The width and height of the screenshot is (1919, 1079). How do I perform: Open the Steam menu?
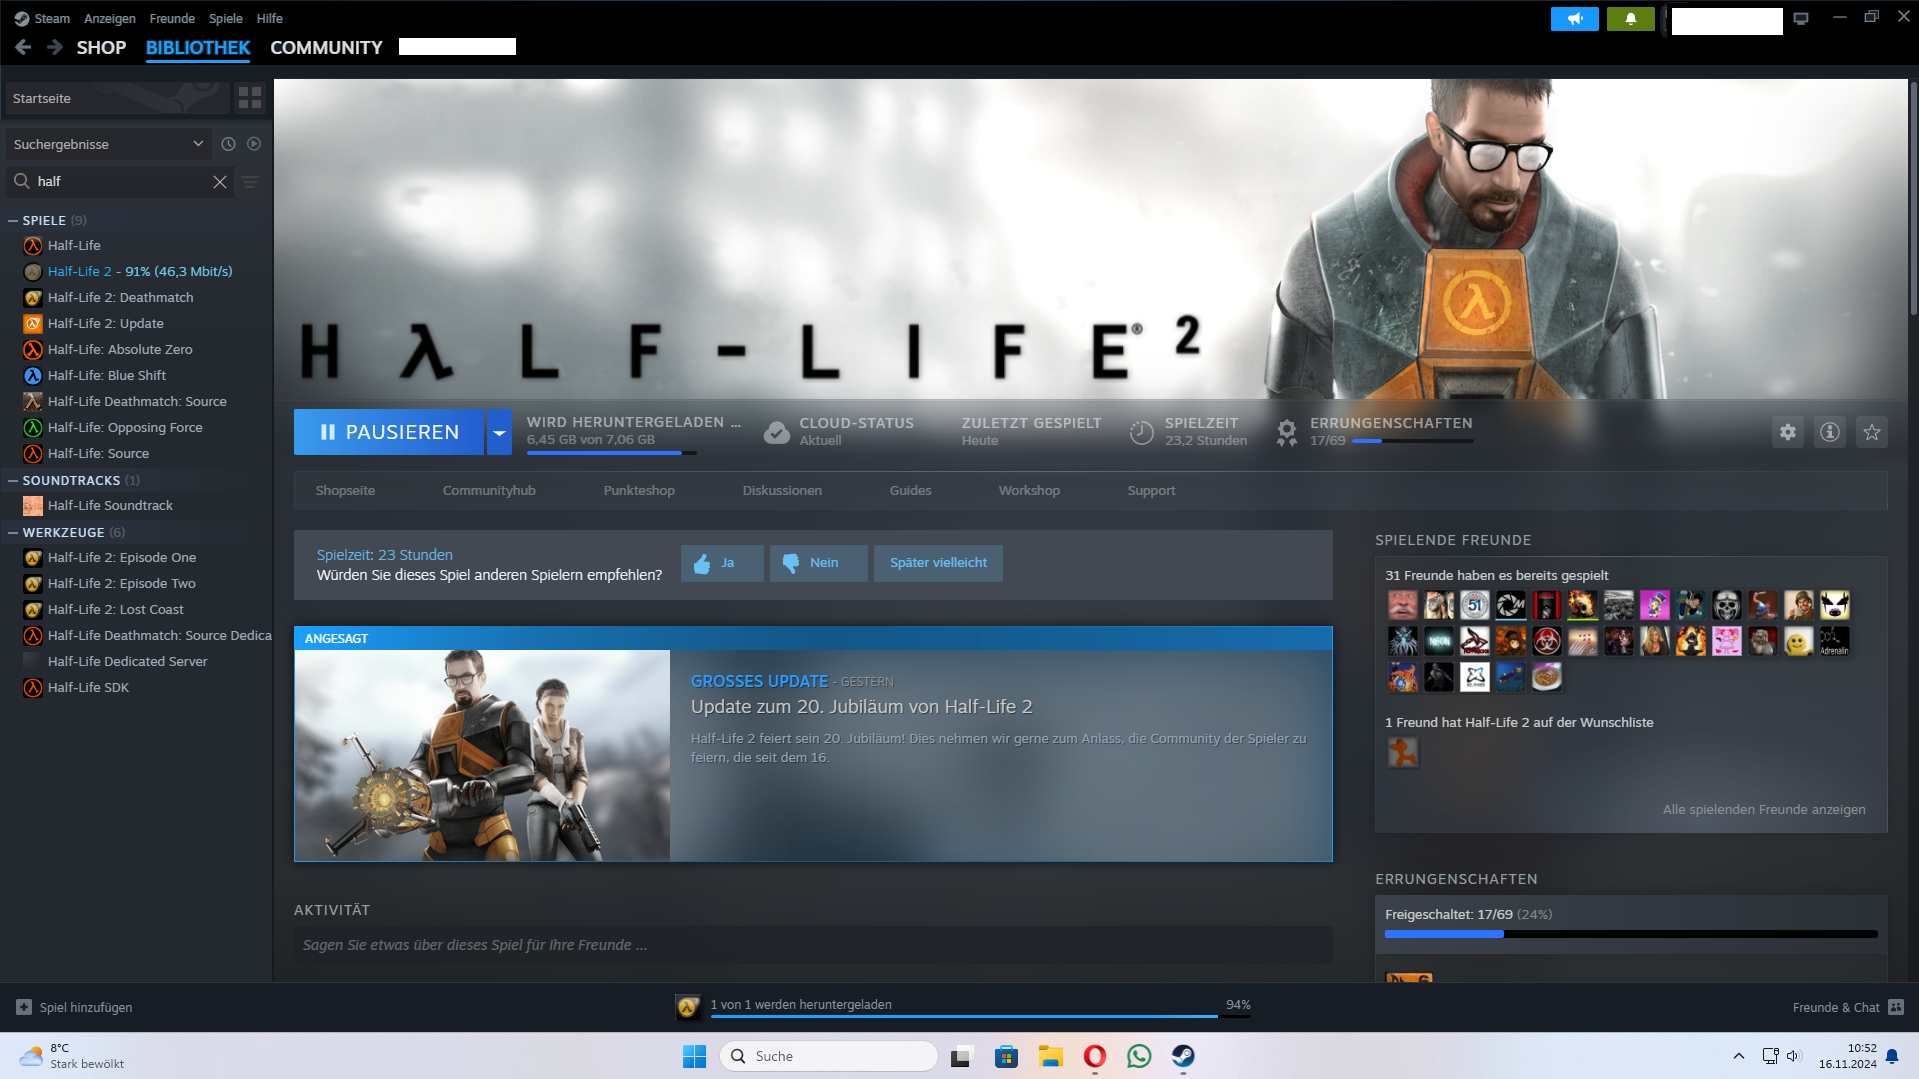(42, 18)
